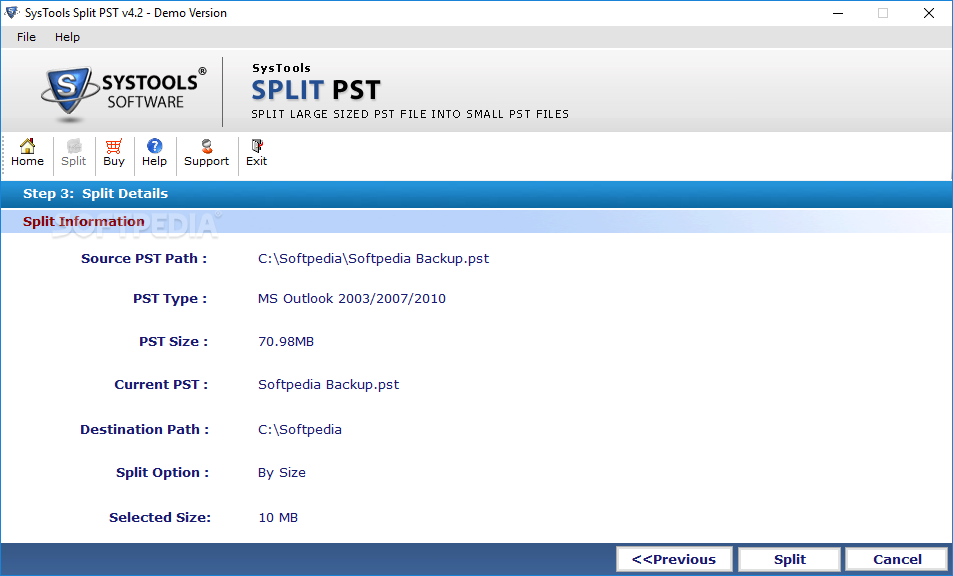Select the Split Information section heading
953x576 pixels.
coord(84,222)
